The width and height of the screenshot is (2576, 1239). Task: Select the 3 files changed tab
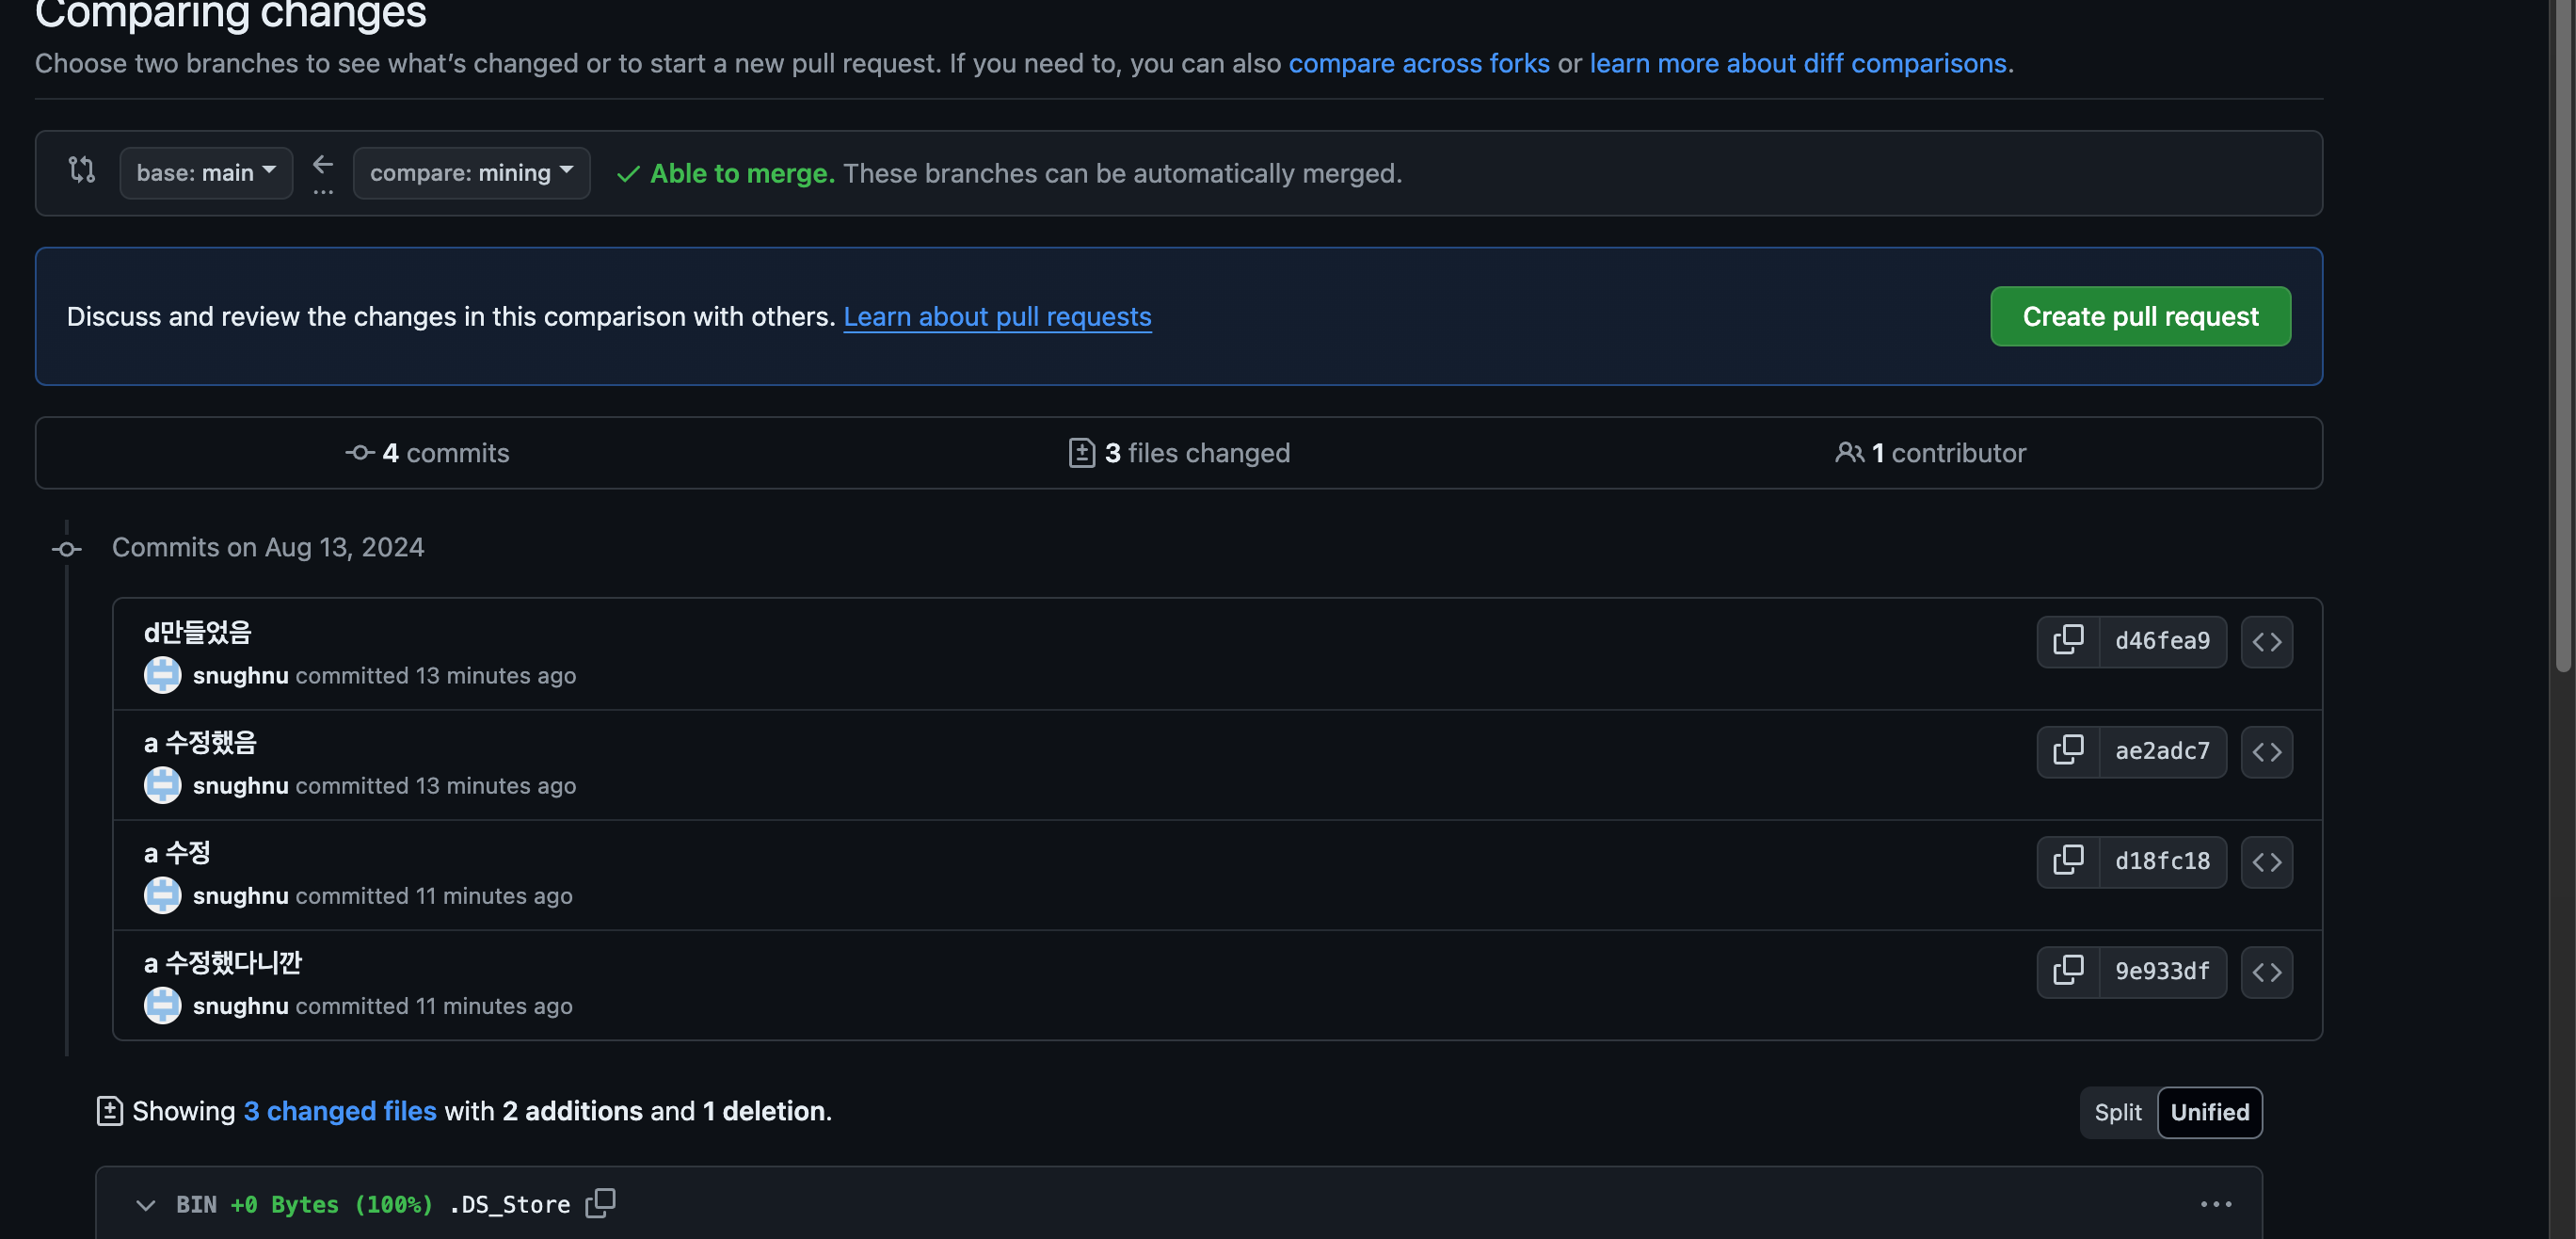pyautogui.click(x=1179, y=453)
